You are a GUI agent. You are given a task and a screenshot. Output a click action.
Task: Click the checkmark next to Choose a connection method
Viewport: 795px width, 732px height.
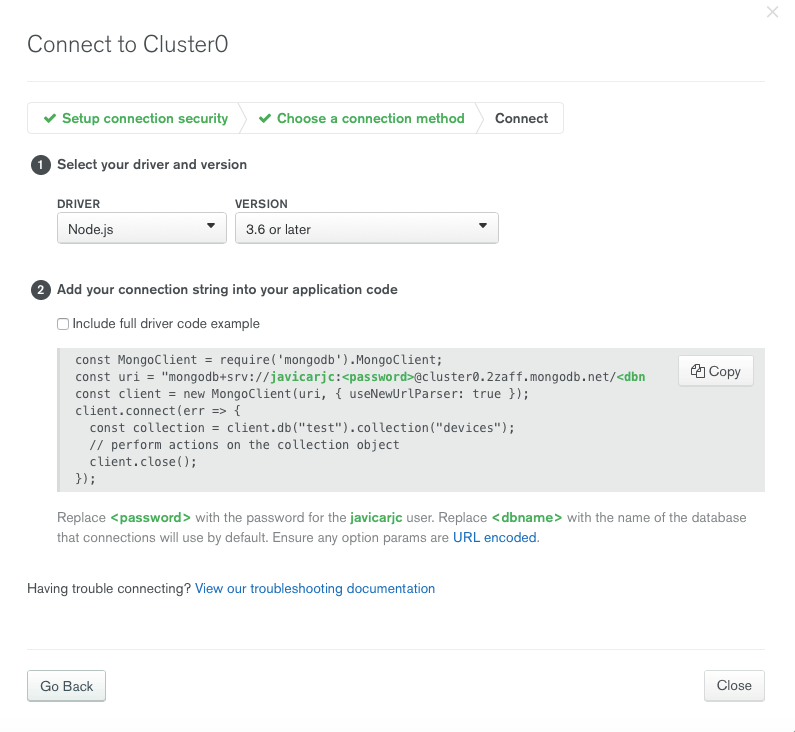point(265,118)
